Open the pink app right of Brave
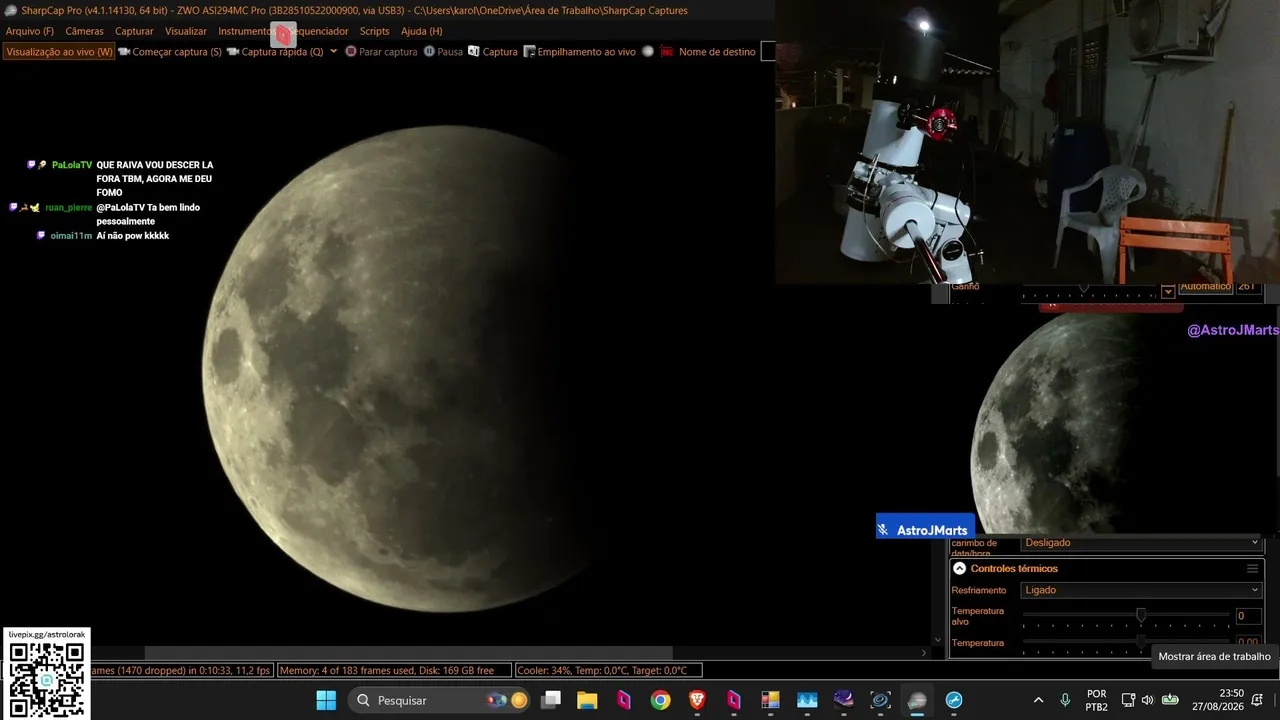Image resolution: width=1280 pixels, height=720 pixels. tap(734, 700)
